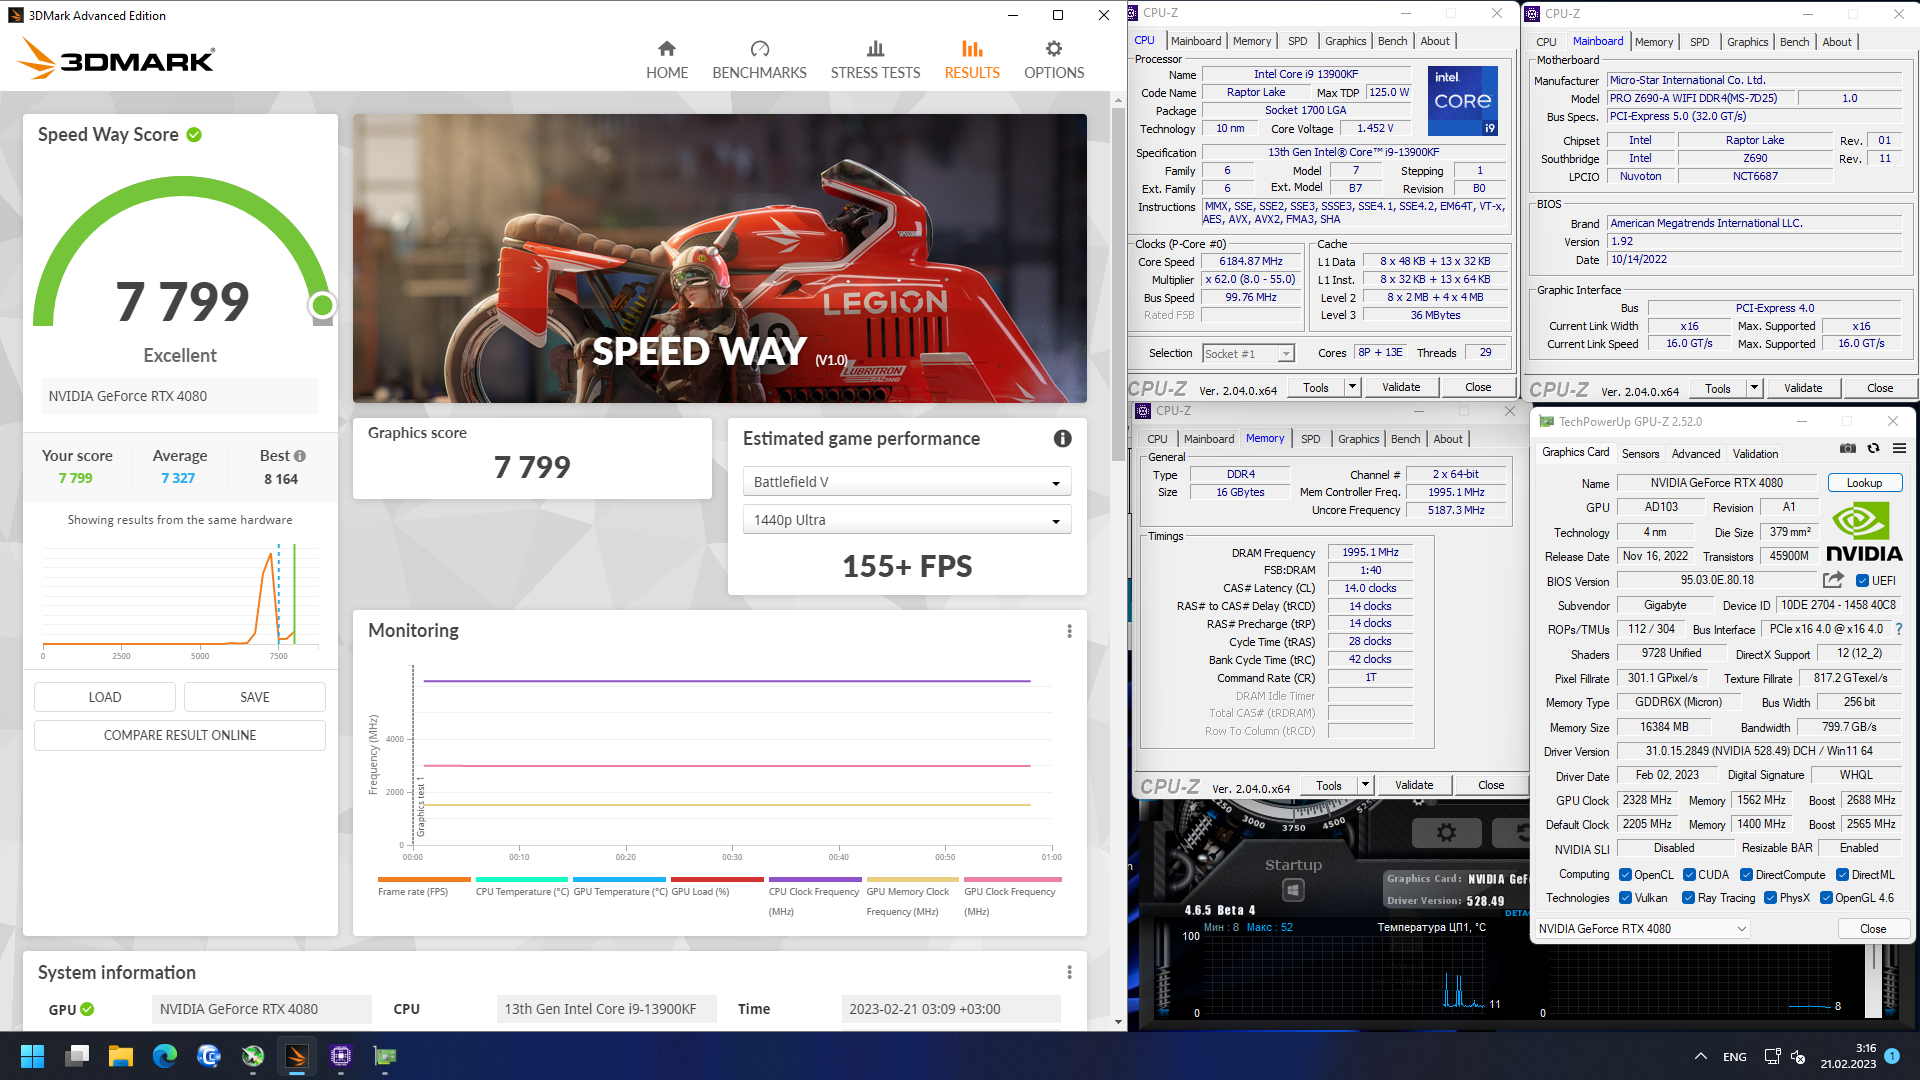Go to 3DMark HOME section

666,60
